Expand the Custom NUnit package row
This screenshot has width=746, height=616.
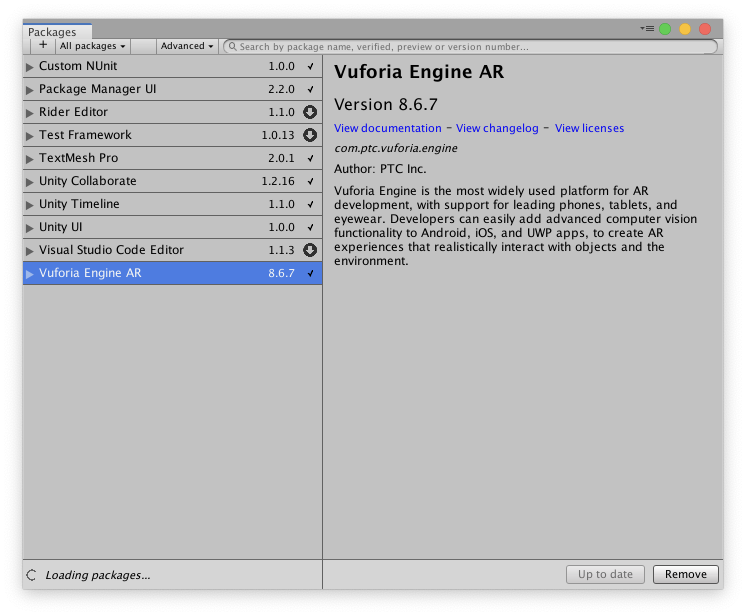click(x=29, y=67)
